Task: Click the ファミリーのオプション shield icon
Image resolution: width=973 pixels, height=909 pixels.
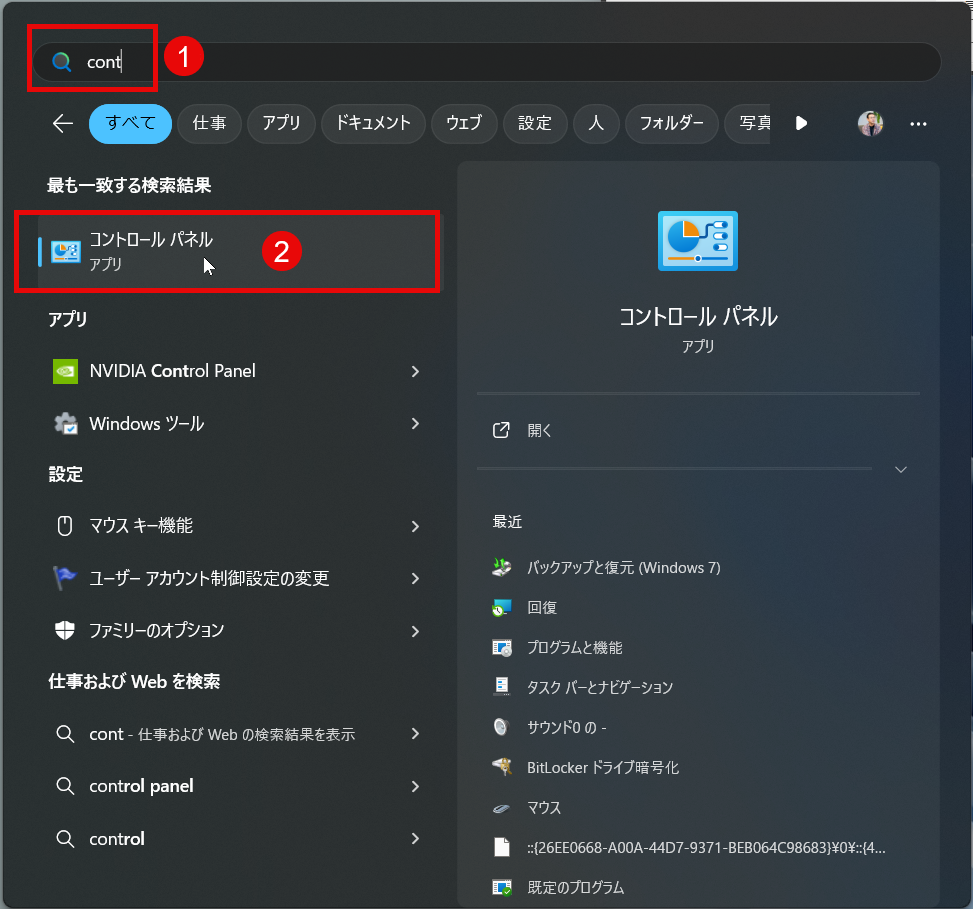Action: [65, 630]
